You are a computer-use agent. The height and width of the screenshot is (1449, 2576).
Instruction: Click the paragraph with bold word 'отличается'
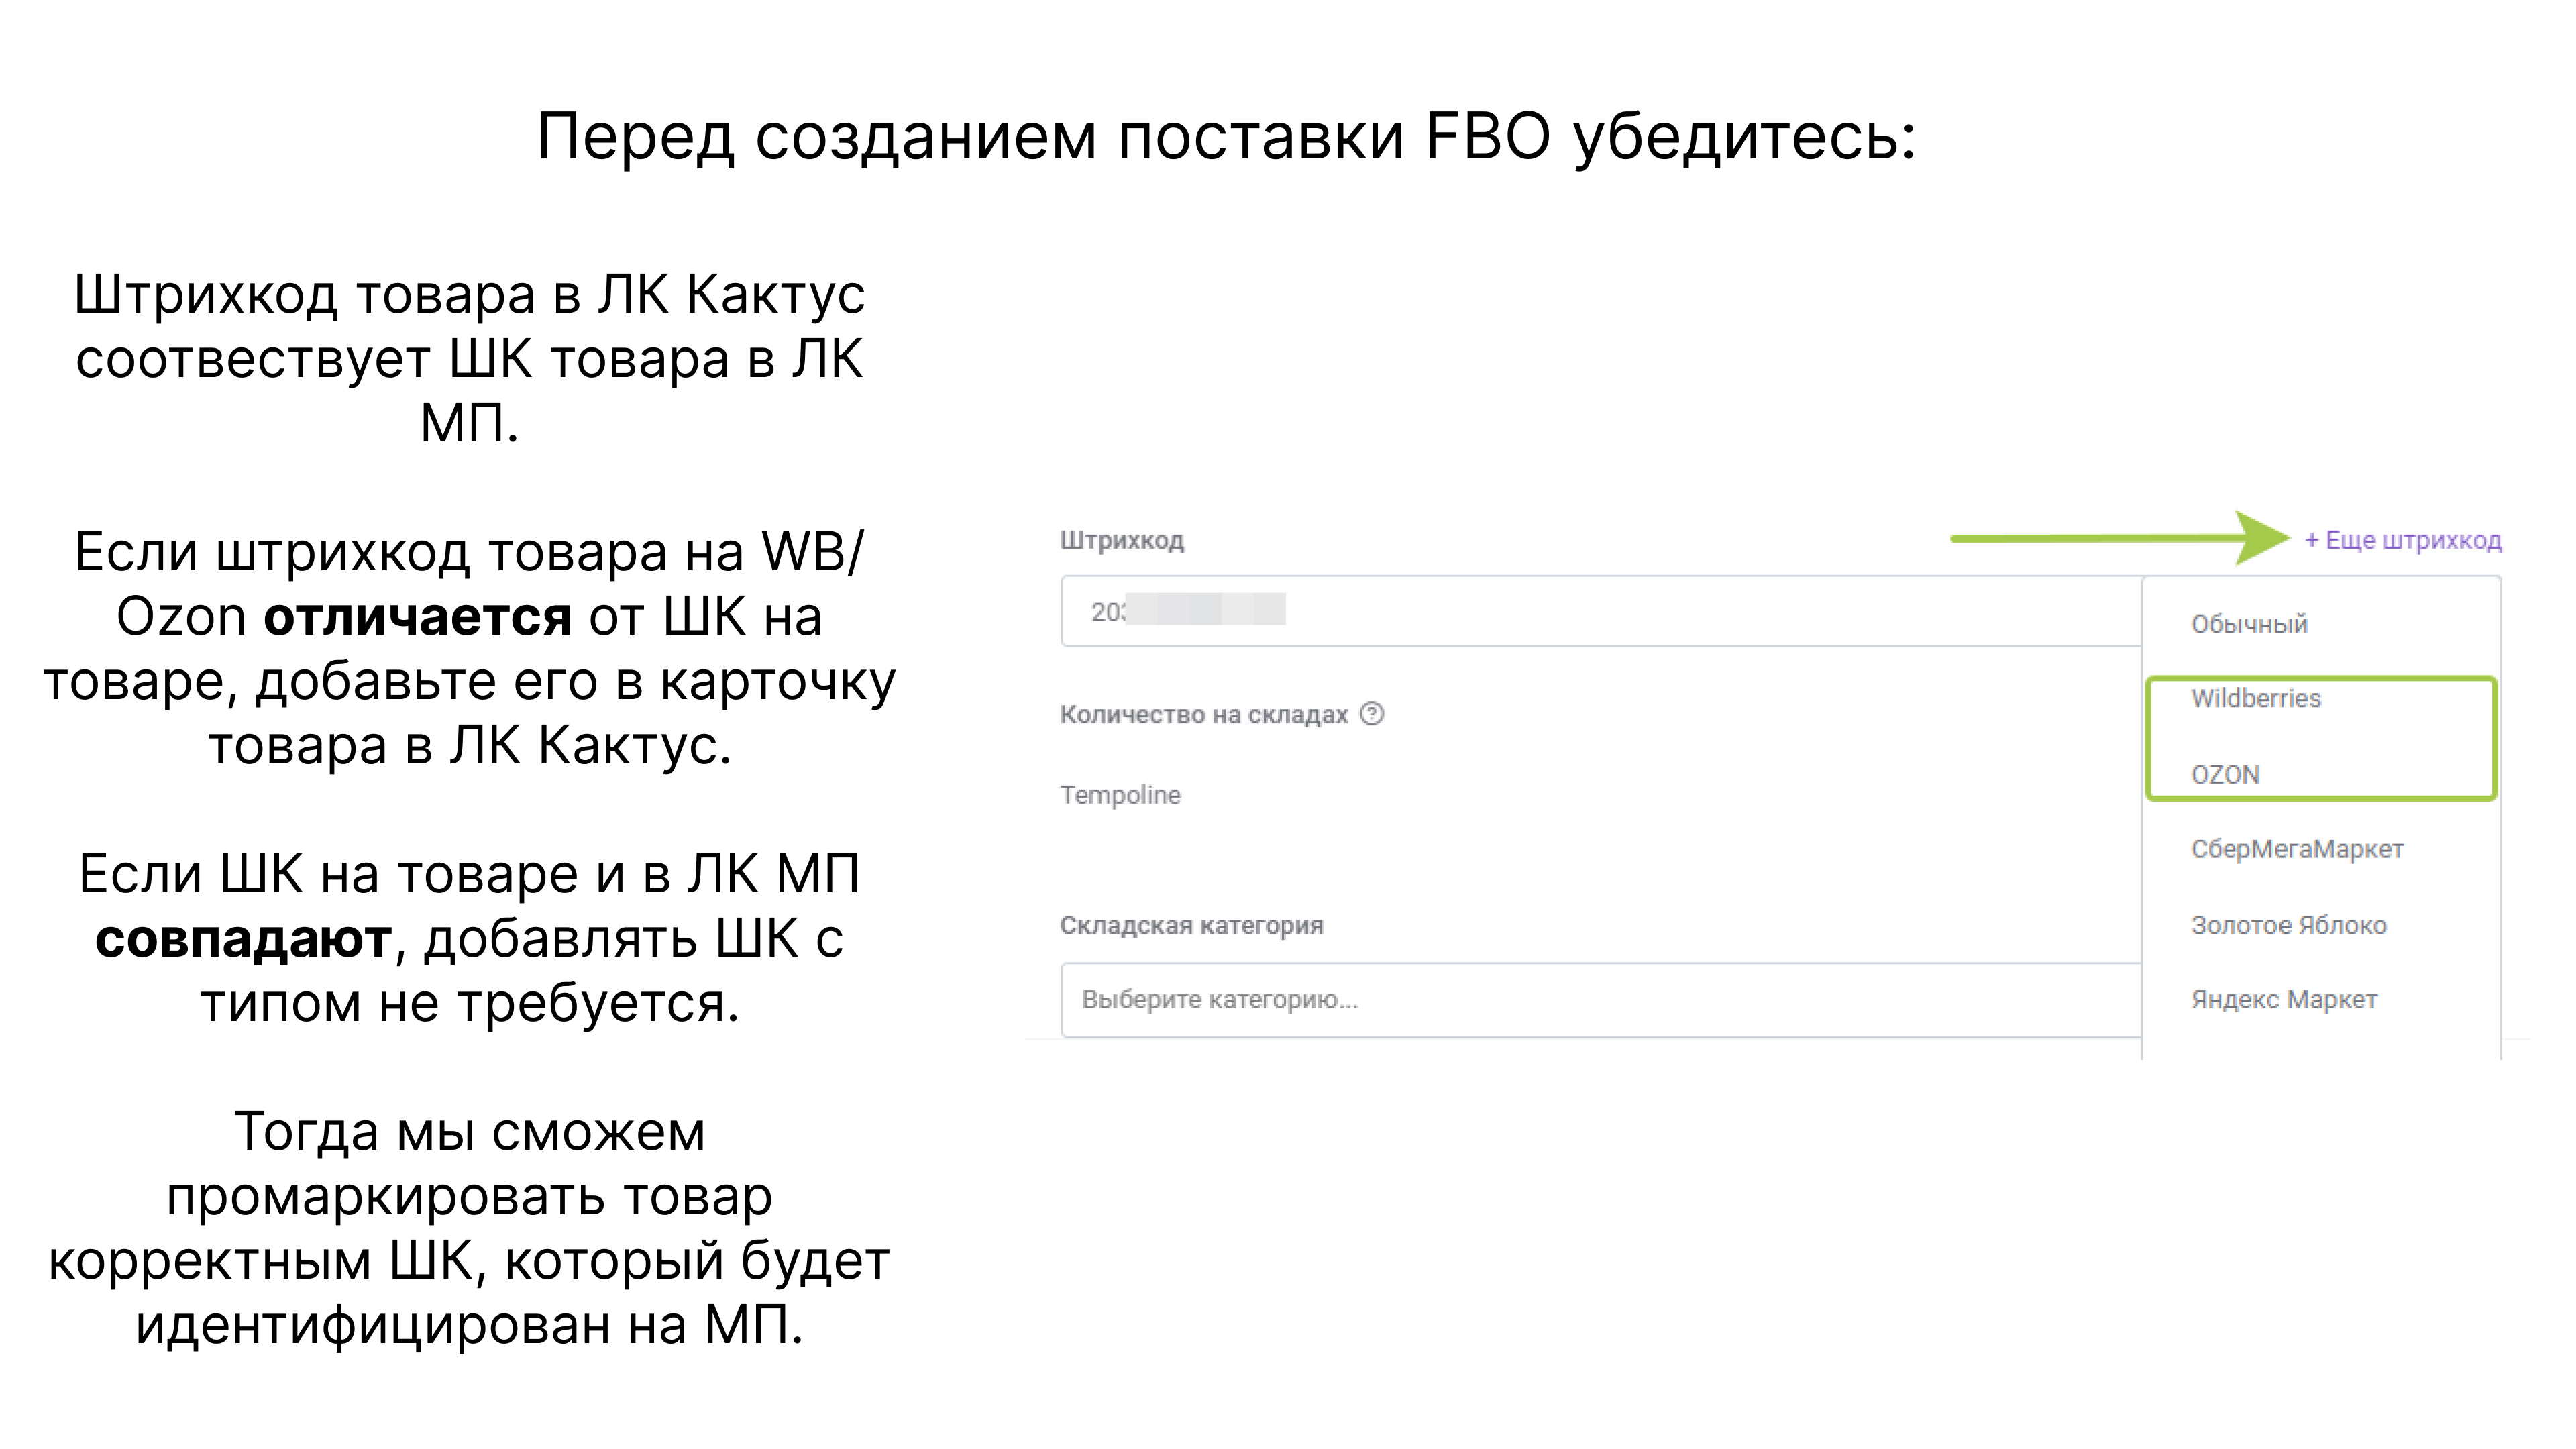coord(469,648)
